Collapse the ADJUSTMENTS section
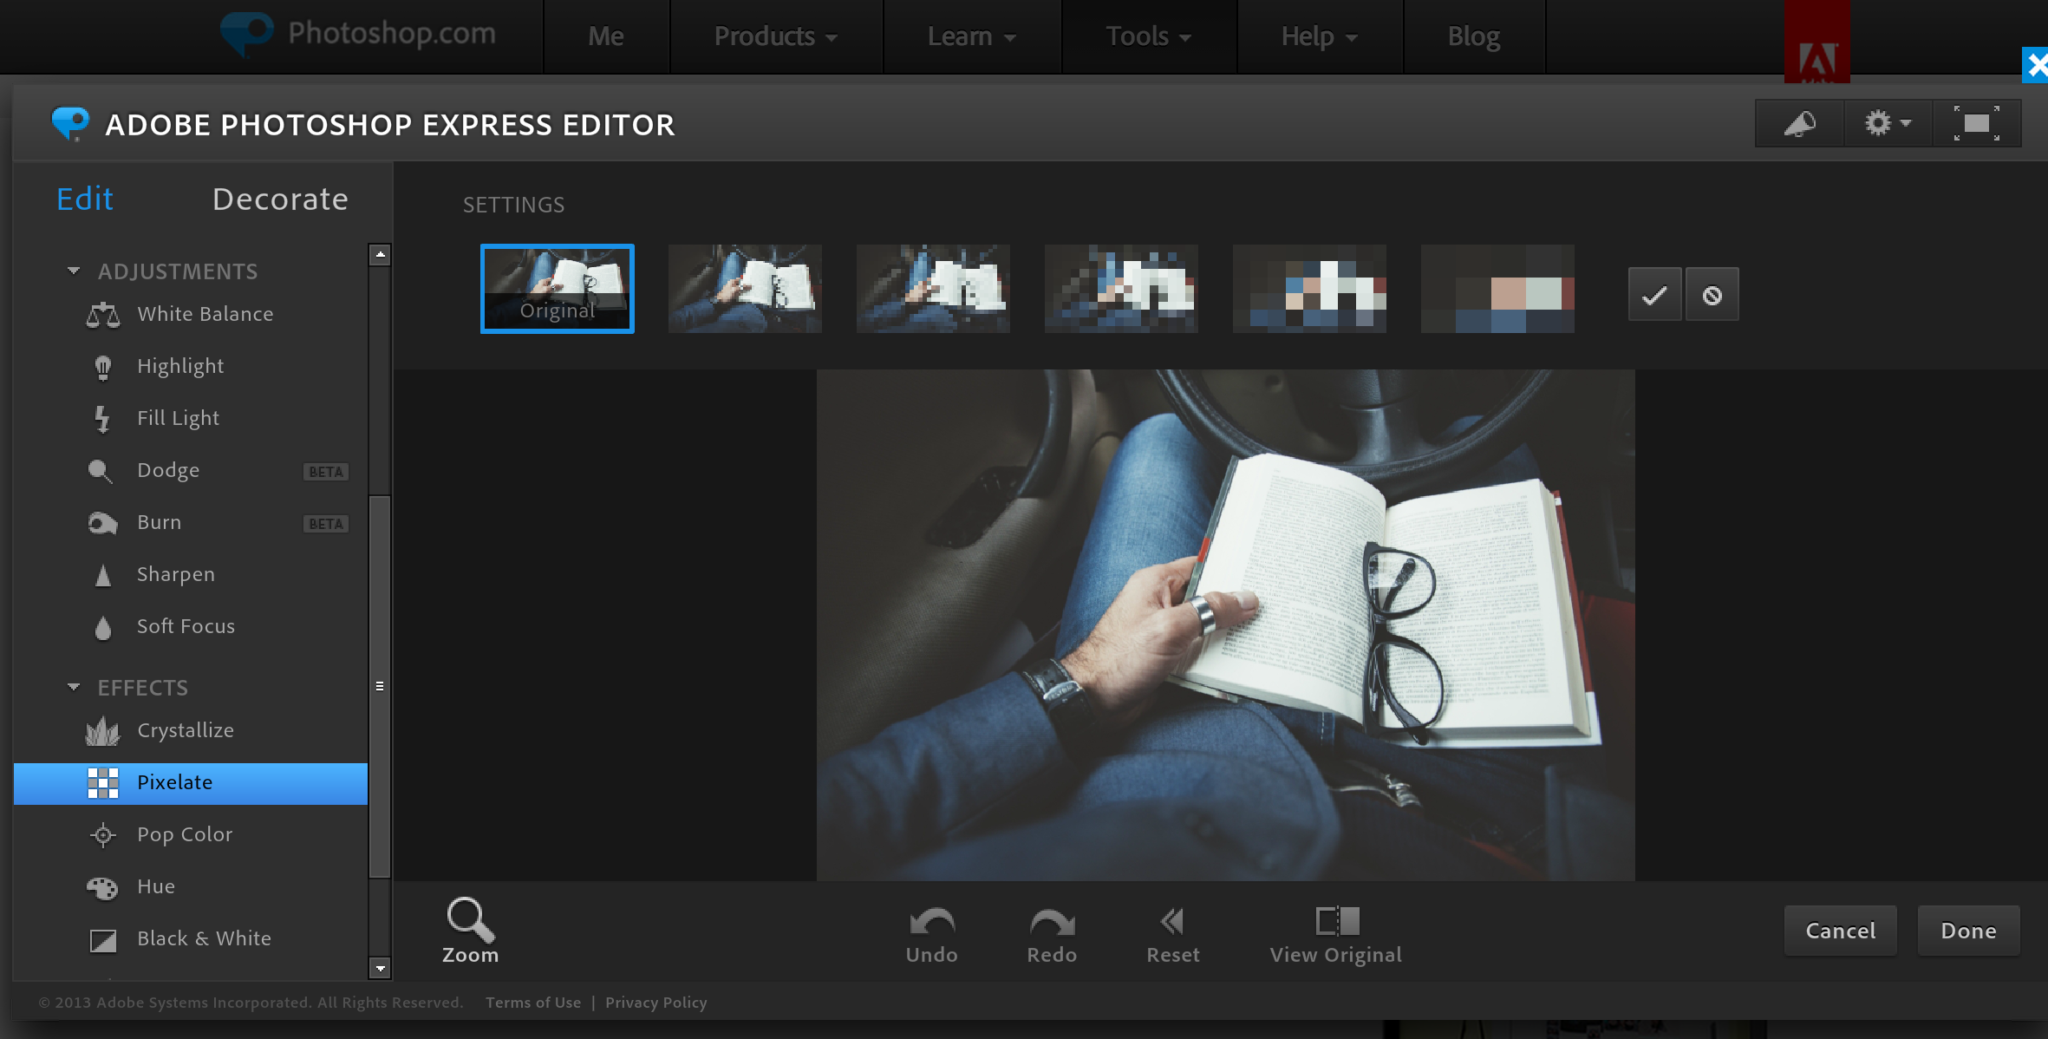Screen dimensions: 2048x1039 click(73, 271)
